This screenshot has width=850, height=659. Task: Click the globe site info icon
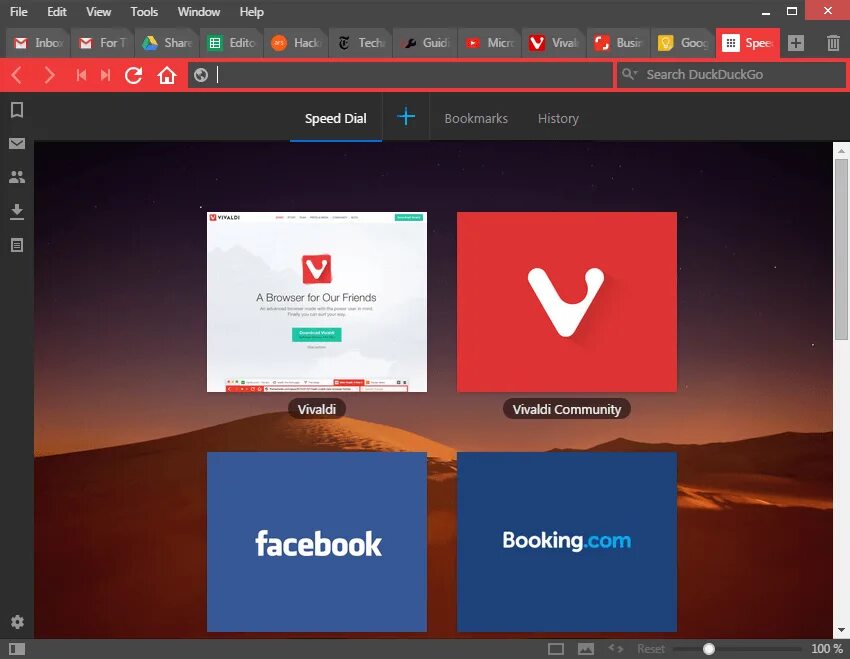pos(201,75)
